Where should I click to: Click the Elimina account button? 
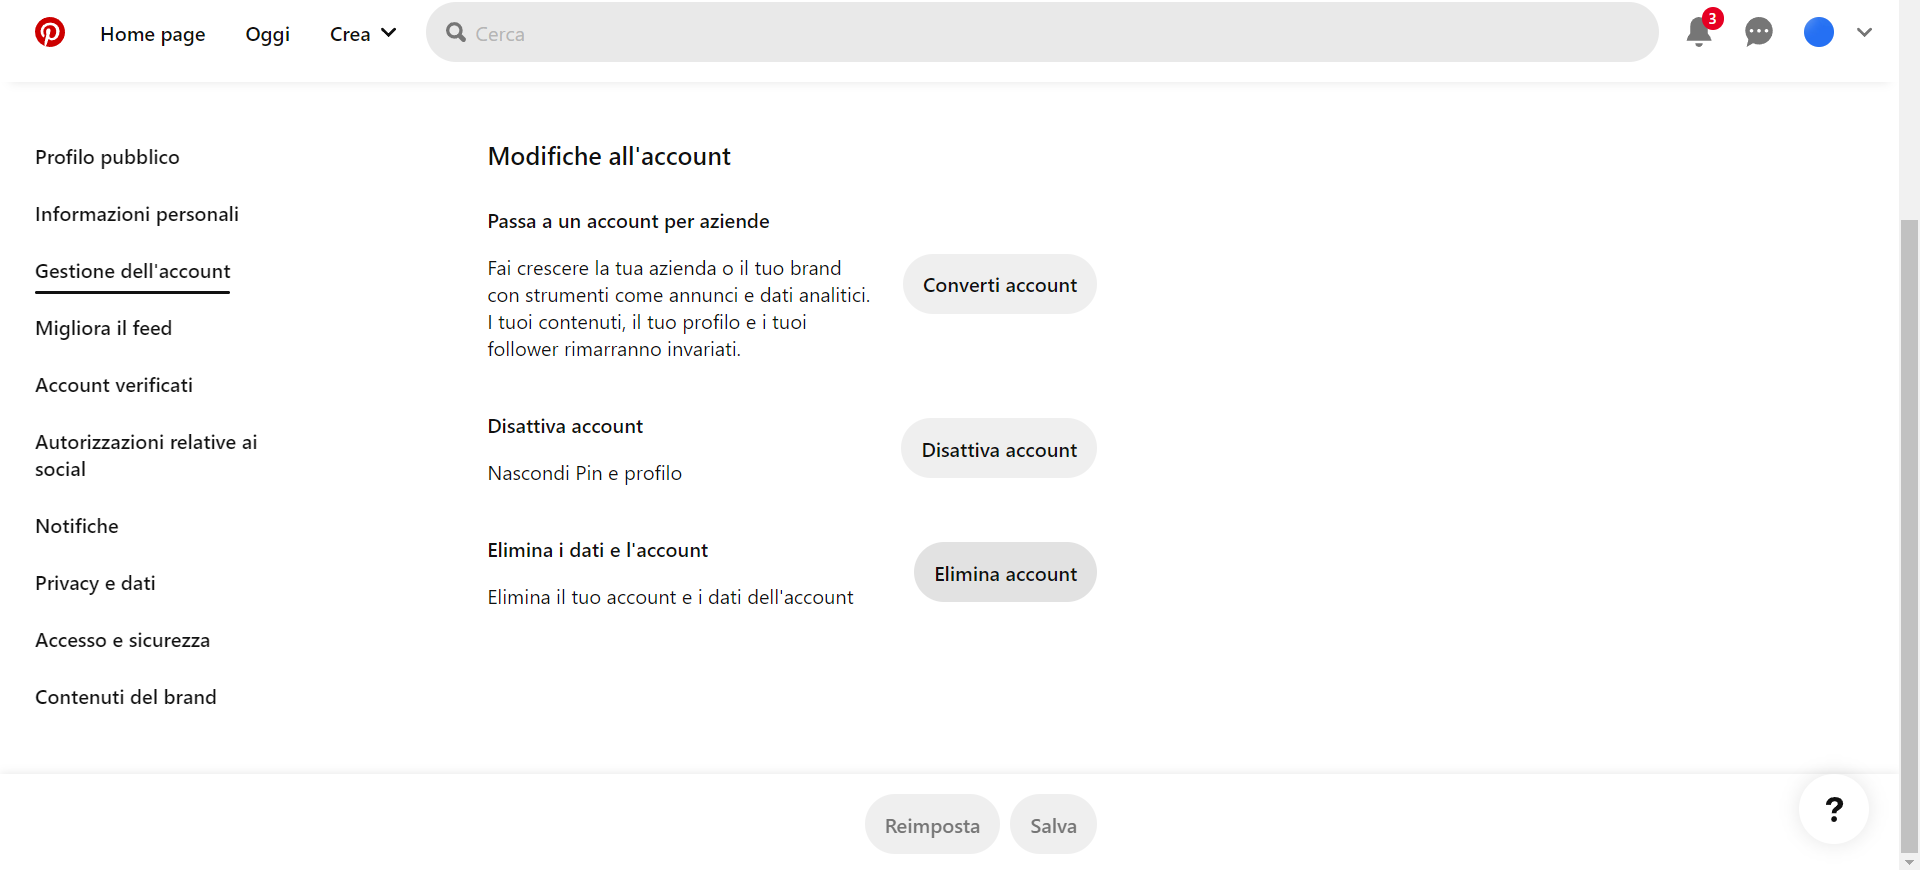[1005, 573]
